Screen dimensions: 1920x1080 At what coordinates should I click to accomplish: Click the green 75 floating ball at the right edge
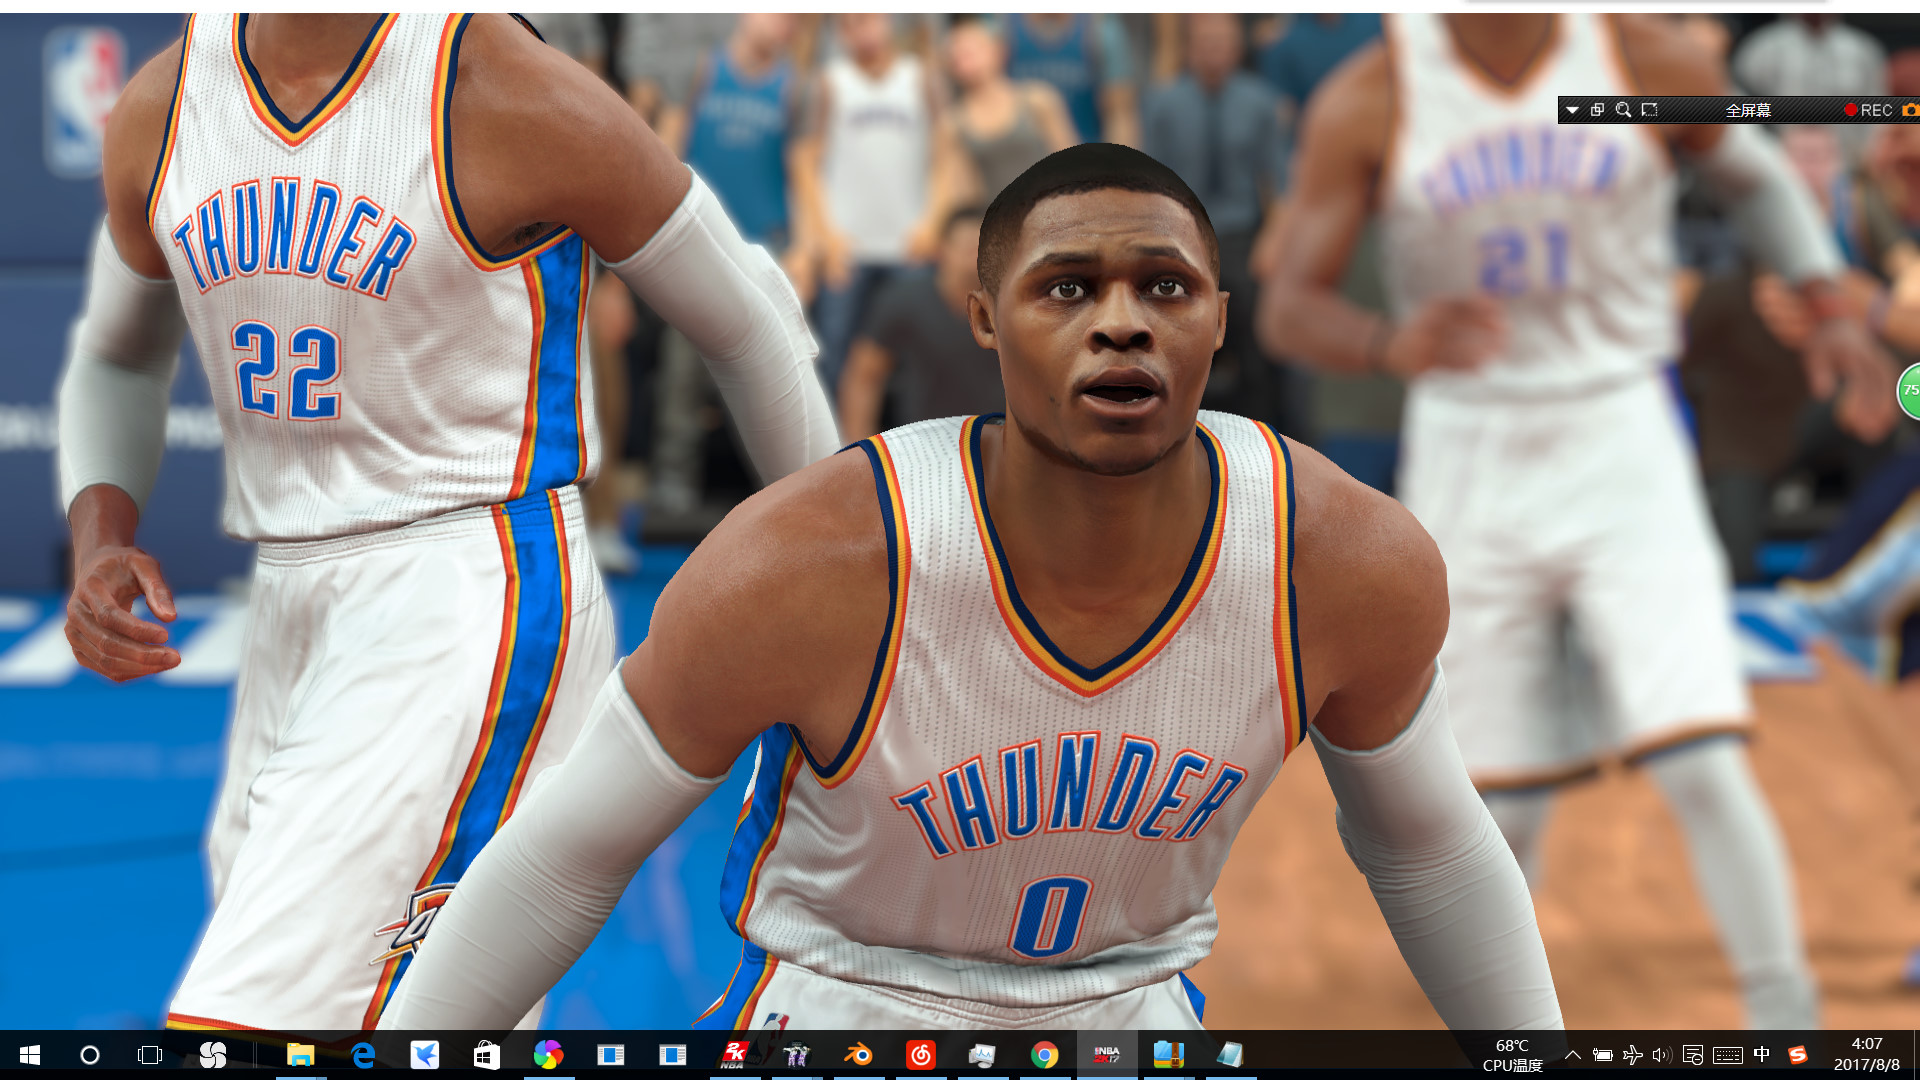[x=1909, y=390]
